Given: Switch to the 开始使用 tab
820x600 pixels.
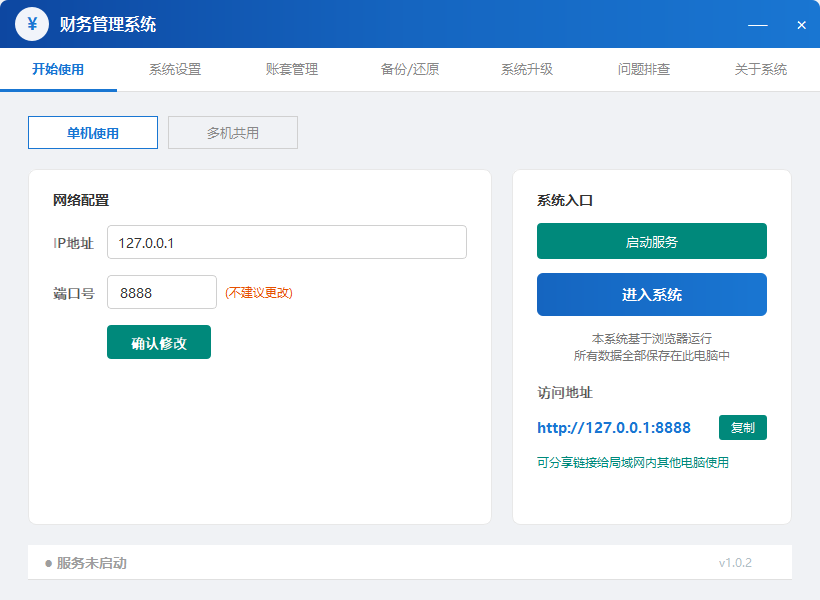Looking at the screenshot, I should click(x=58, y=69).
